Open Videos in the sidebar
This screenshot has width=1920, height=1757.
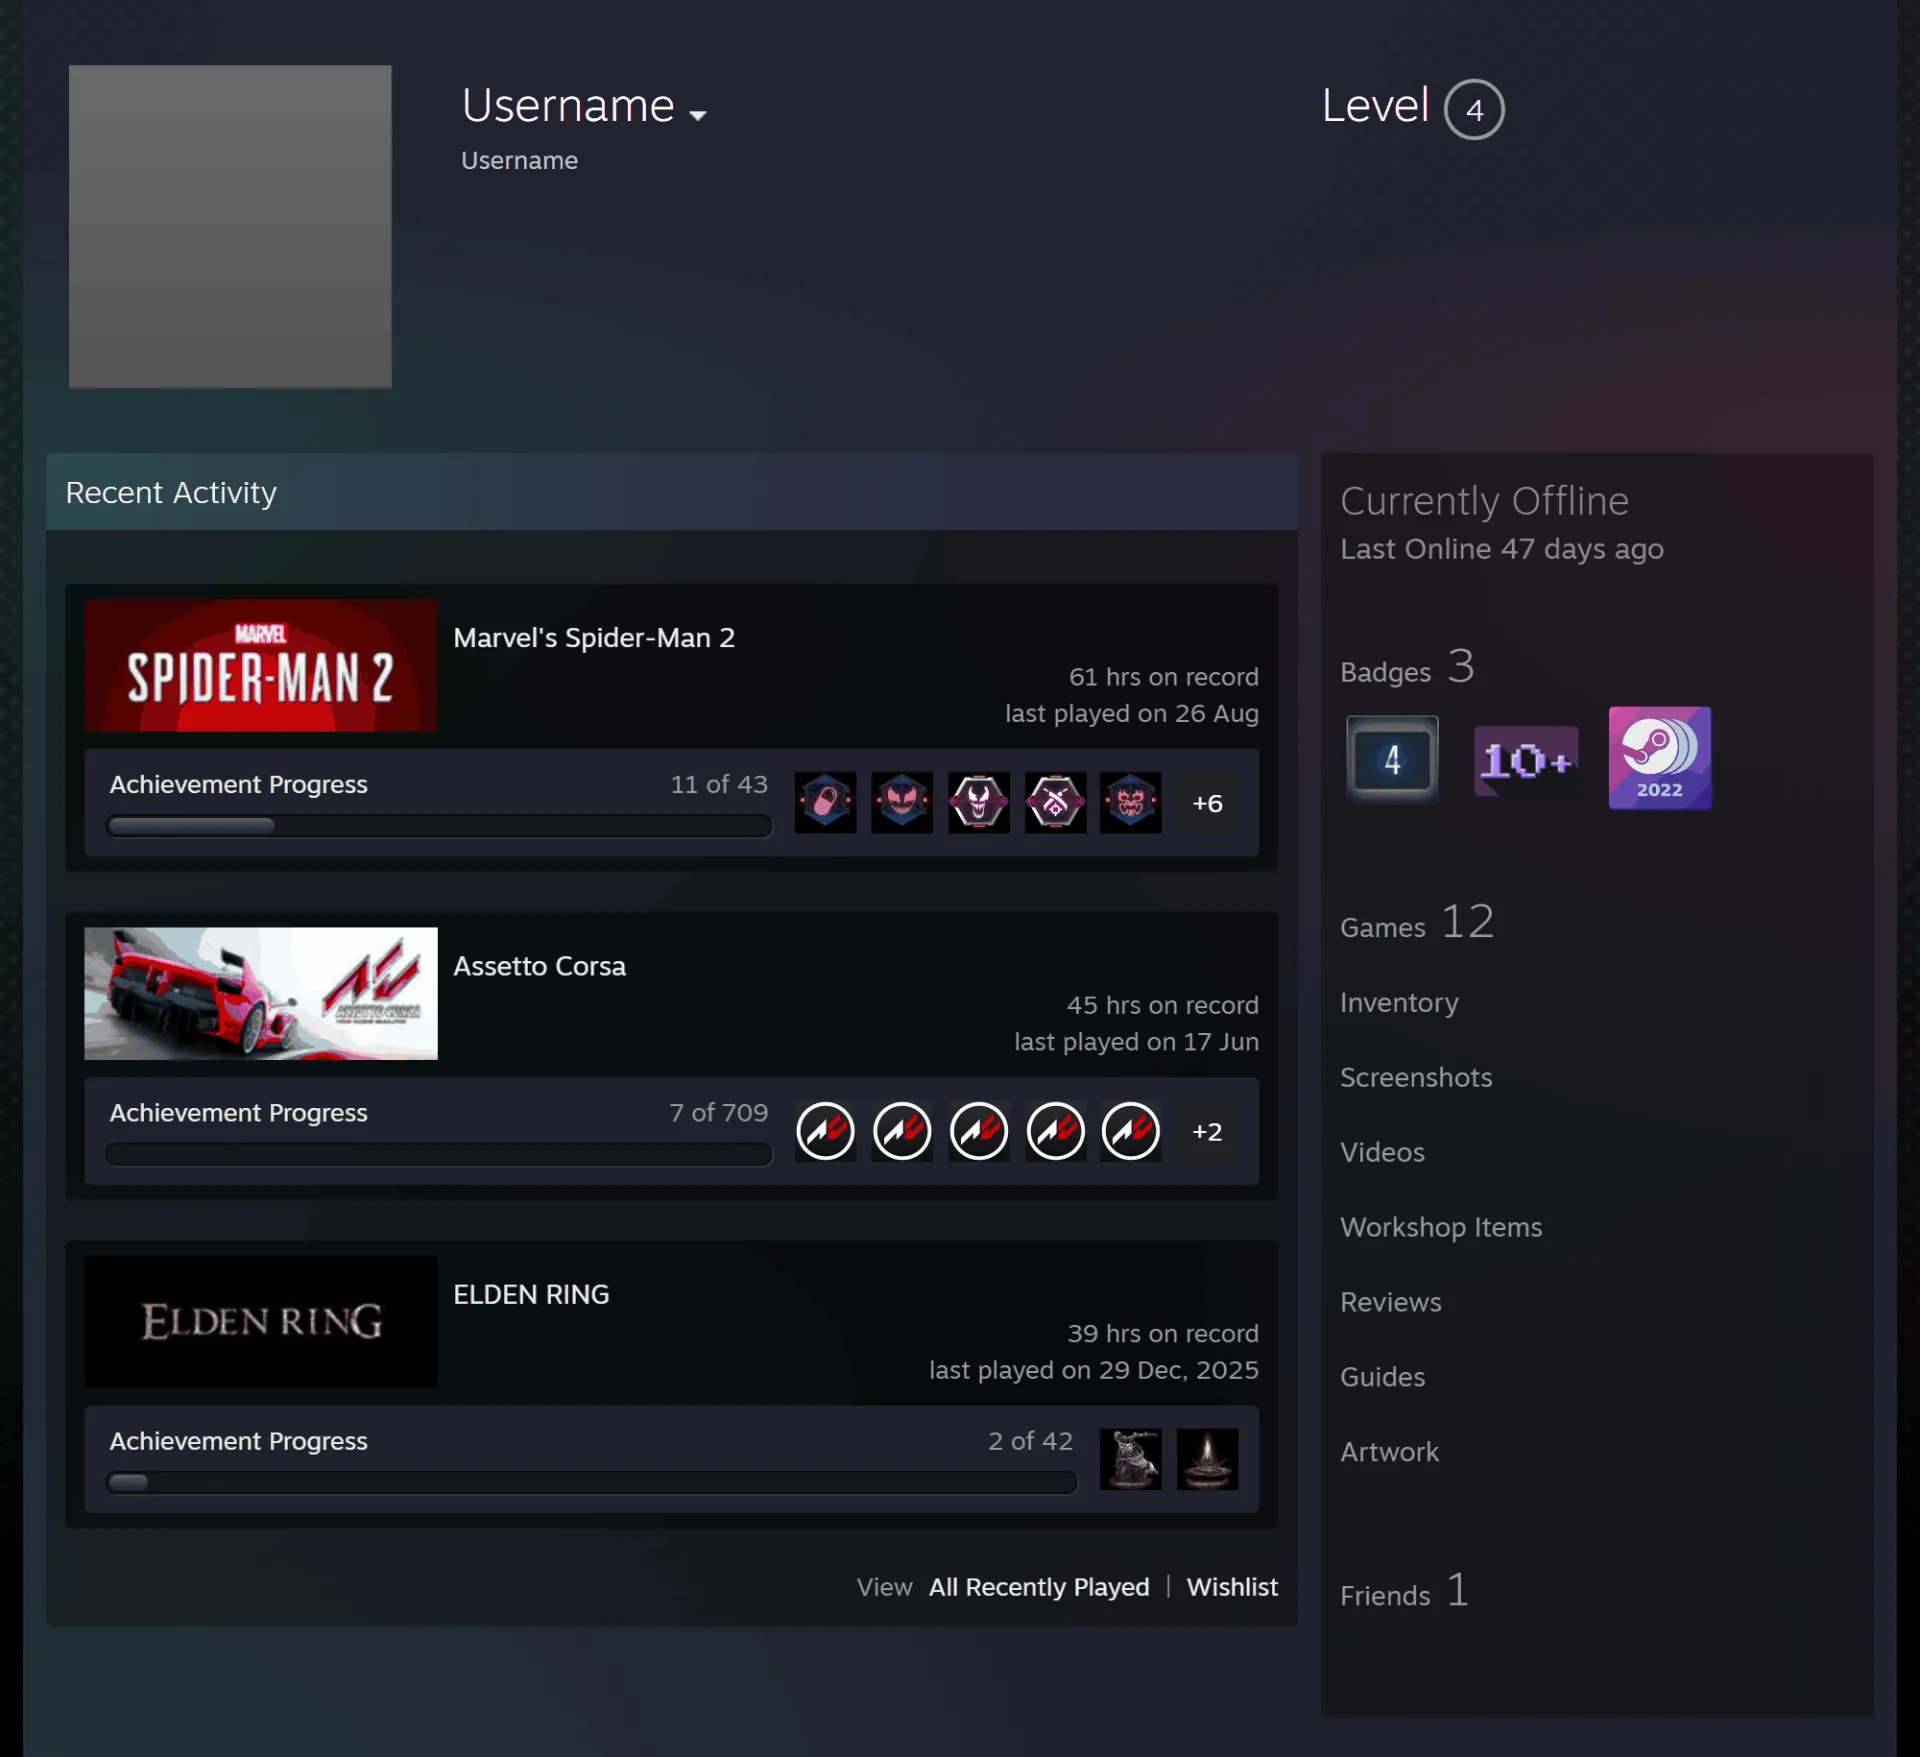(x=1382, y=1152)
